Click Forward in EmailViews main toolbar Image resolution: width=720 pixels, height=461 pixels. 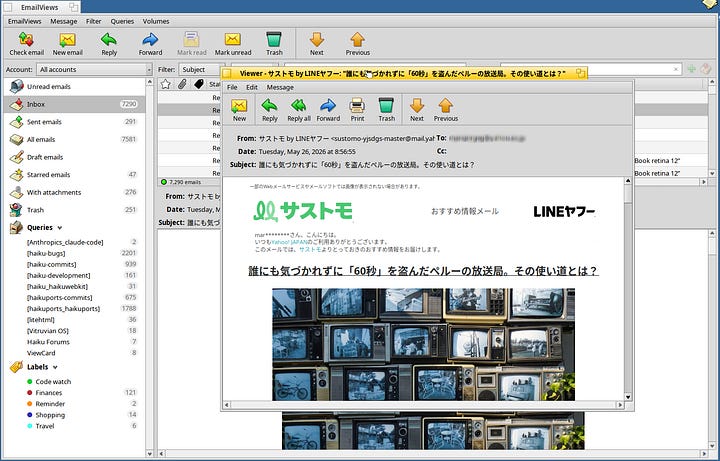click(150, 44)
